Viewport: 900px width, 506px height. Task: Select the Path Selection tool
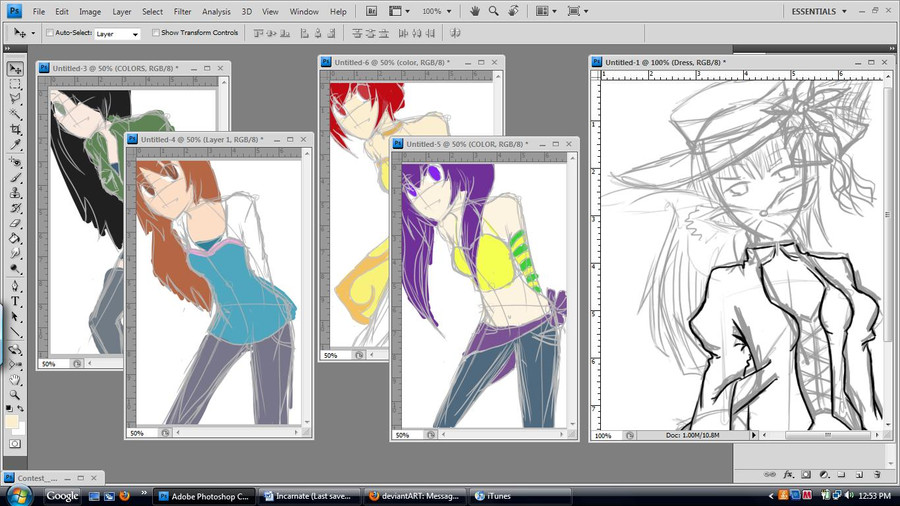(15, 317)
